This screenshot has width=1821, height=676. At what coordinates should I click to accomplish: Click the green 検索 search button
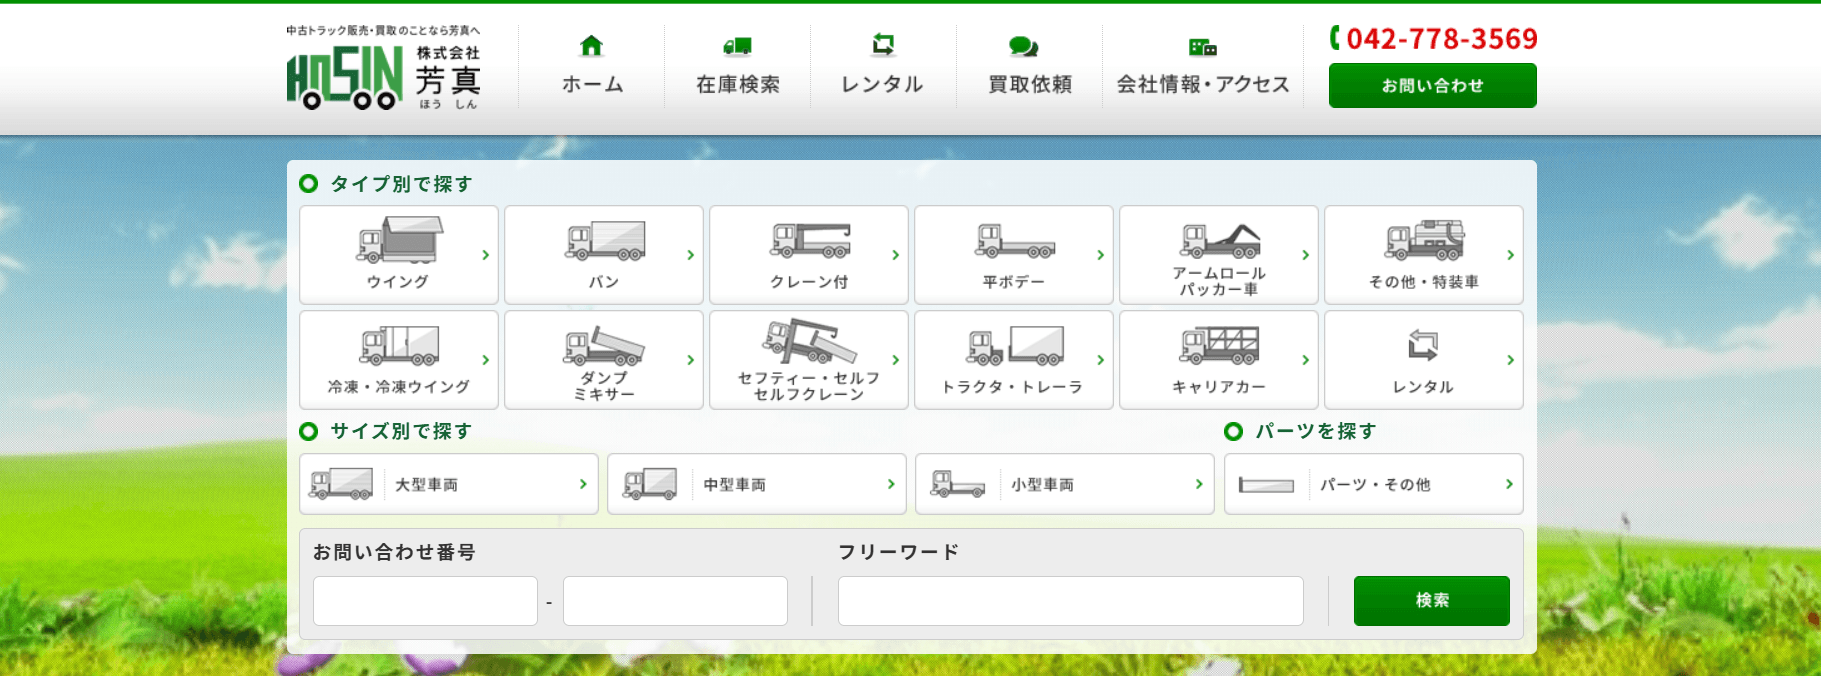pyautogui.click(x=1432, y=601)
